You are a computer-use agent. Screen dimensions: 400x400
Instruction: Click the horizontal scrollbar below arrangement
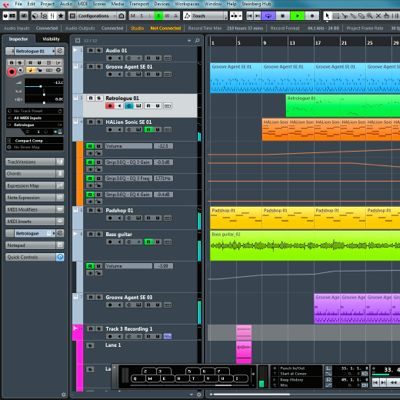251,395
